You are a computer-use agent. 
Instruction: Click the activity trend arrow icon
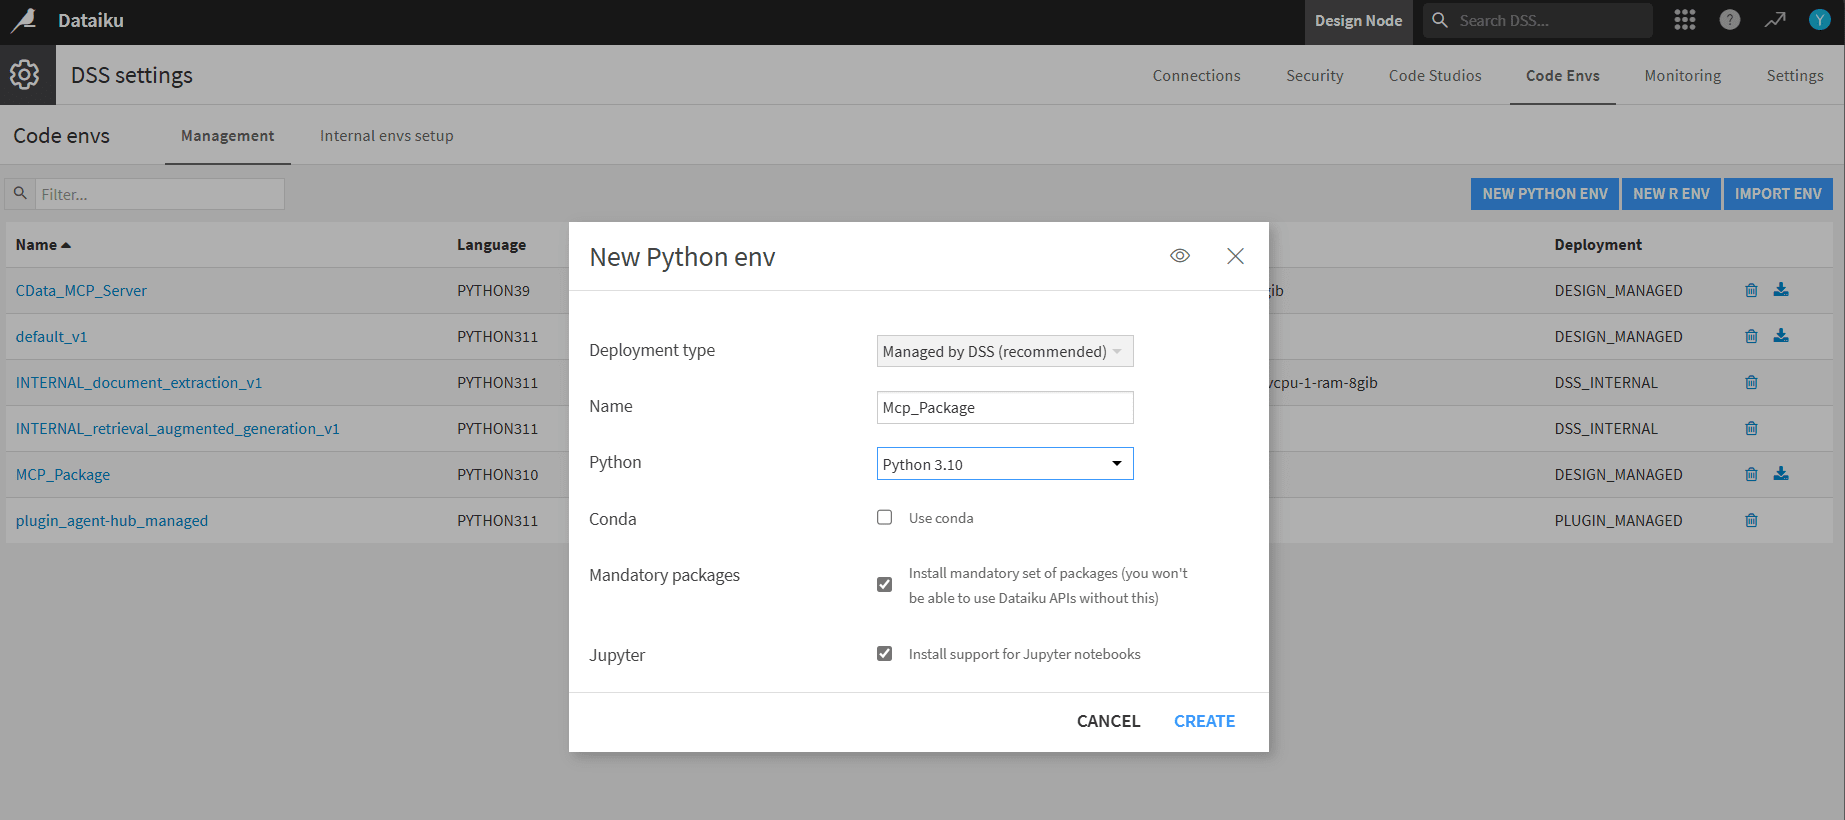(x=1775, y=21)
